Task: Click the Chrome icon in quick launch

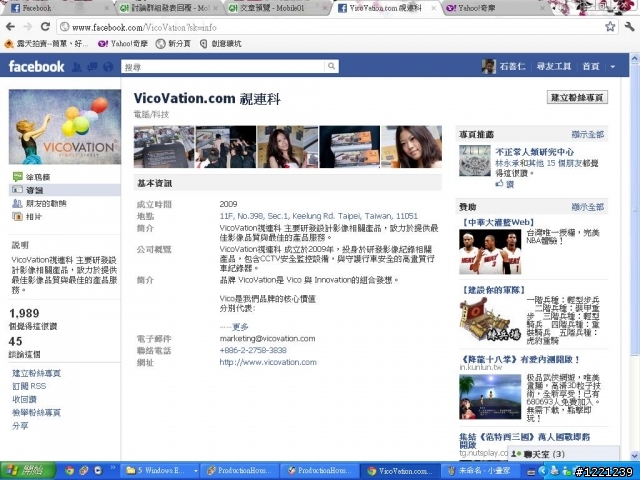Action: (x=69, y=471)
